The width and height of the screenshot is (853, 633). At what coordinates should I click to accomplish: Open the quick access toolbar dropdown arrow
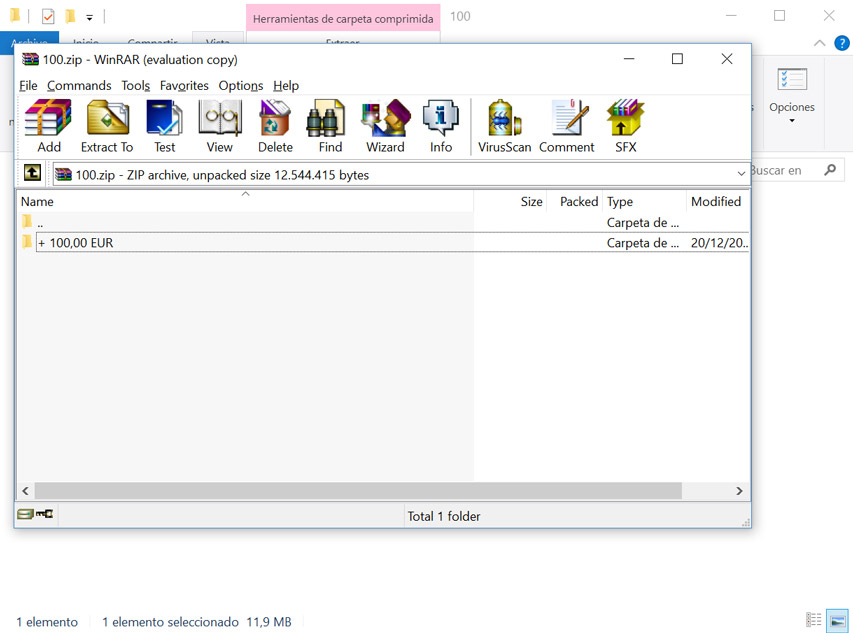tap(90, 17)
